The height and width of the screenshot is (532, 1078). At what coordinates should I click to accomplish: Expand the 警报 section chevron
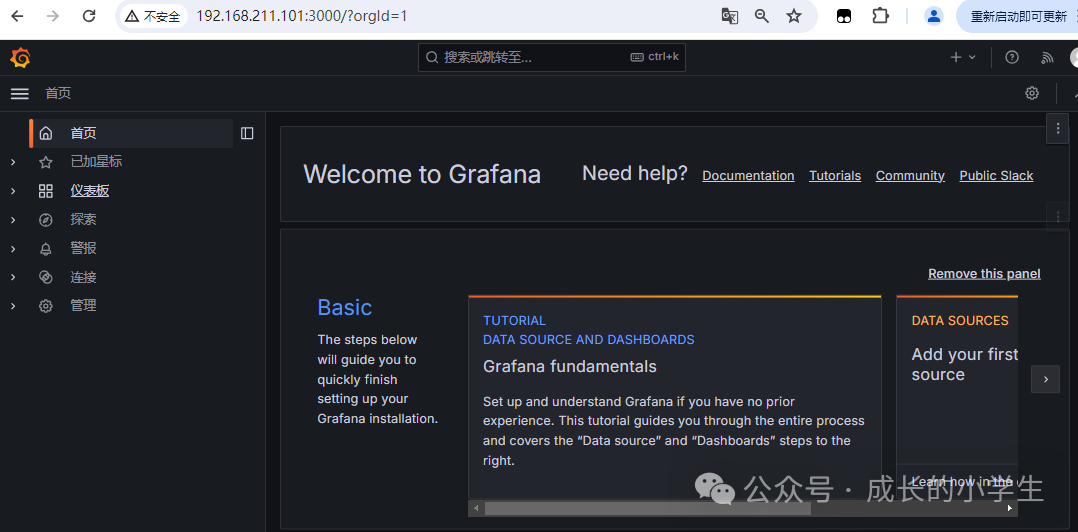(x=13, y=249)
